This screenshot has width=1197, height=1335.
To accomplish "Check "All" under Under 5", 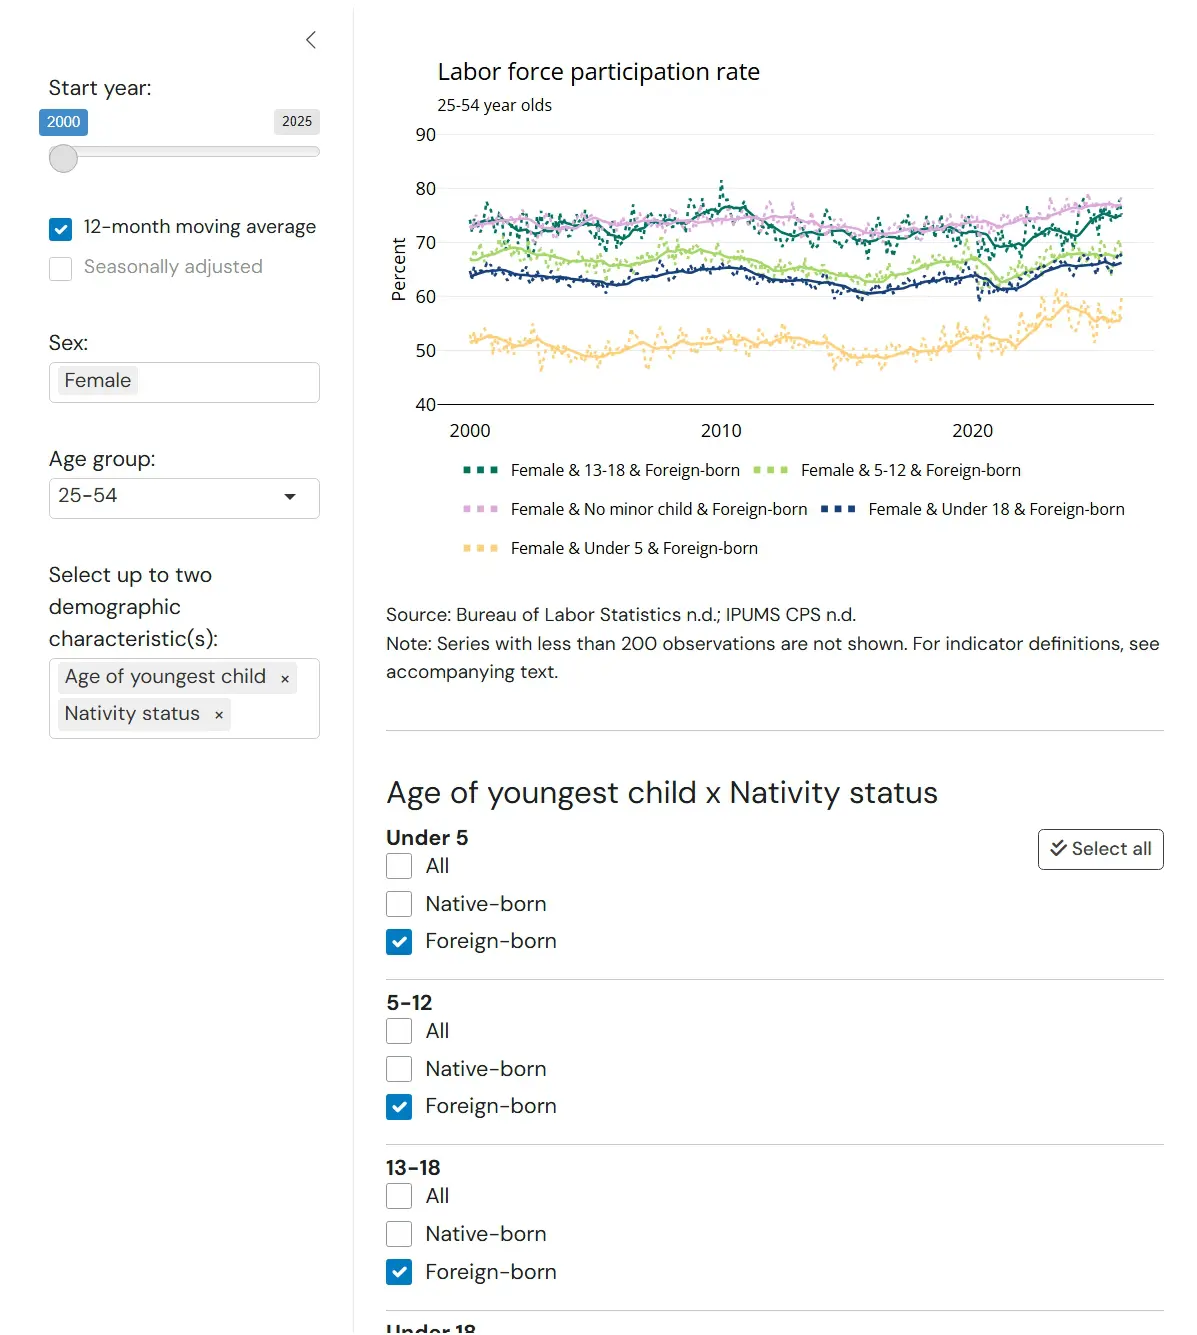I will tap(399, 866).
